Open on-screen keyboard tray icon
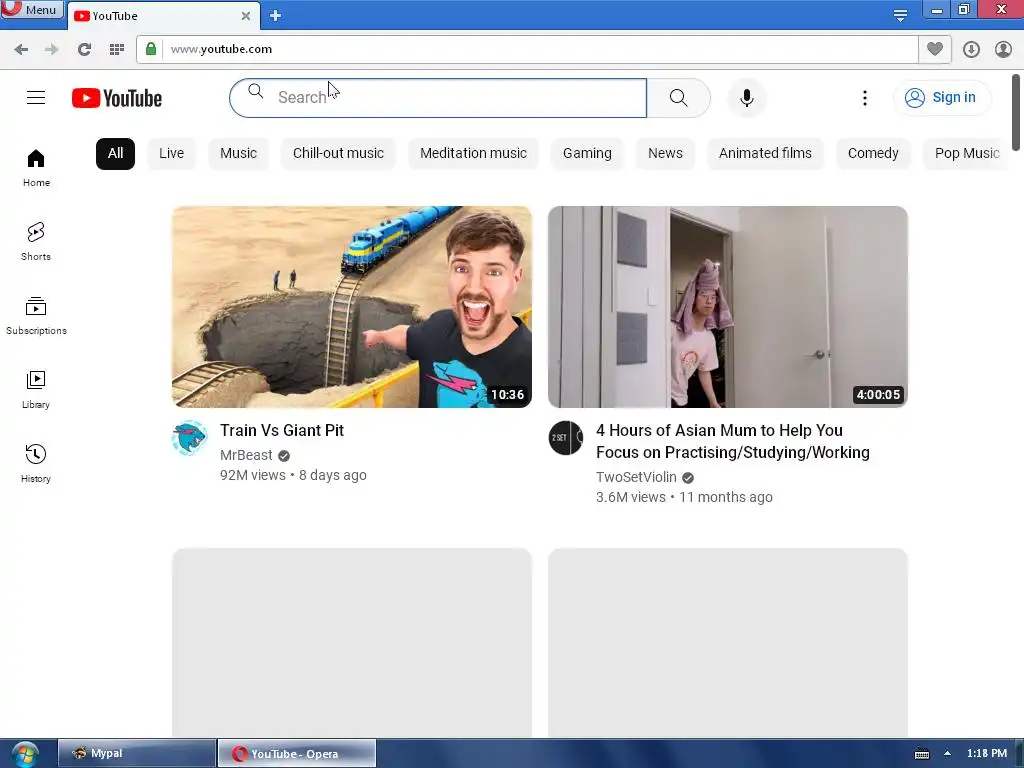Screen dimensions: 1024x768 coord(921,754)
